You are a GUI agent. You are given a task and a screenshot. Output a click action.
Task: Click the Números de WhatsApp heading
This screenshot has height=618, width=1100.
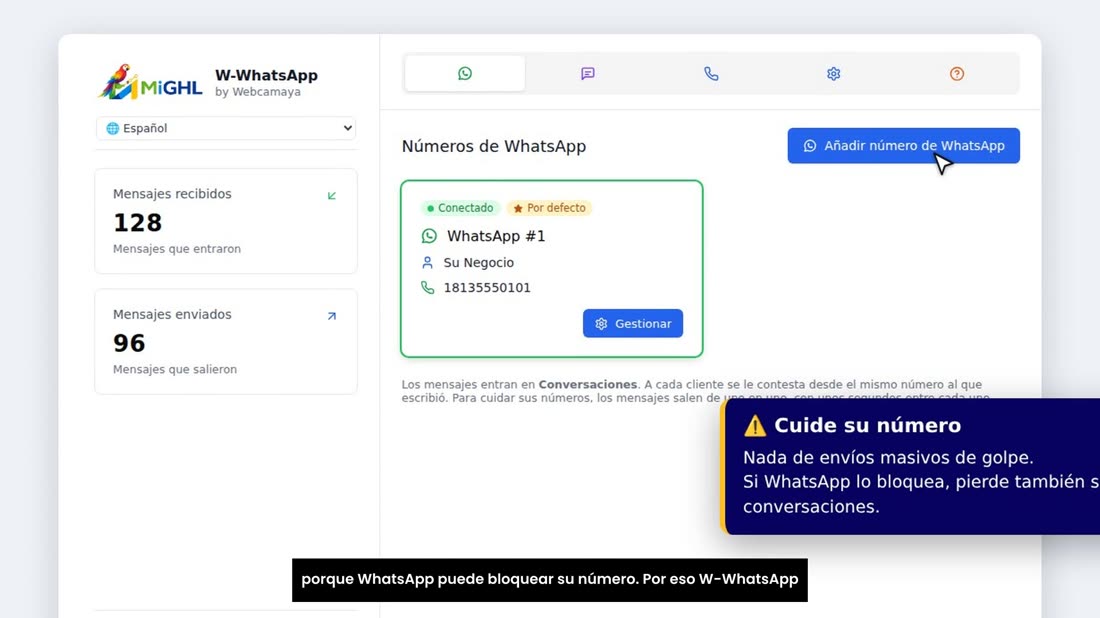point(494,146)
